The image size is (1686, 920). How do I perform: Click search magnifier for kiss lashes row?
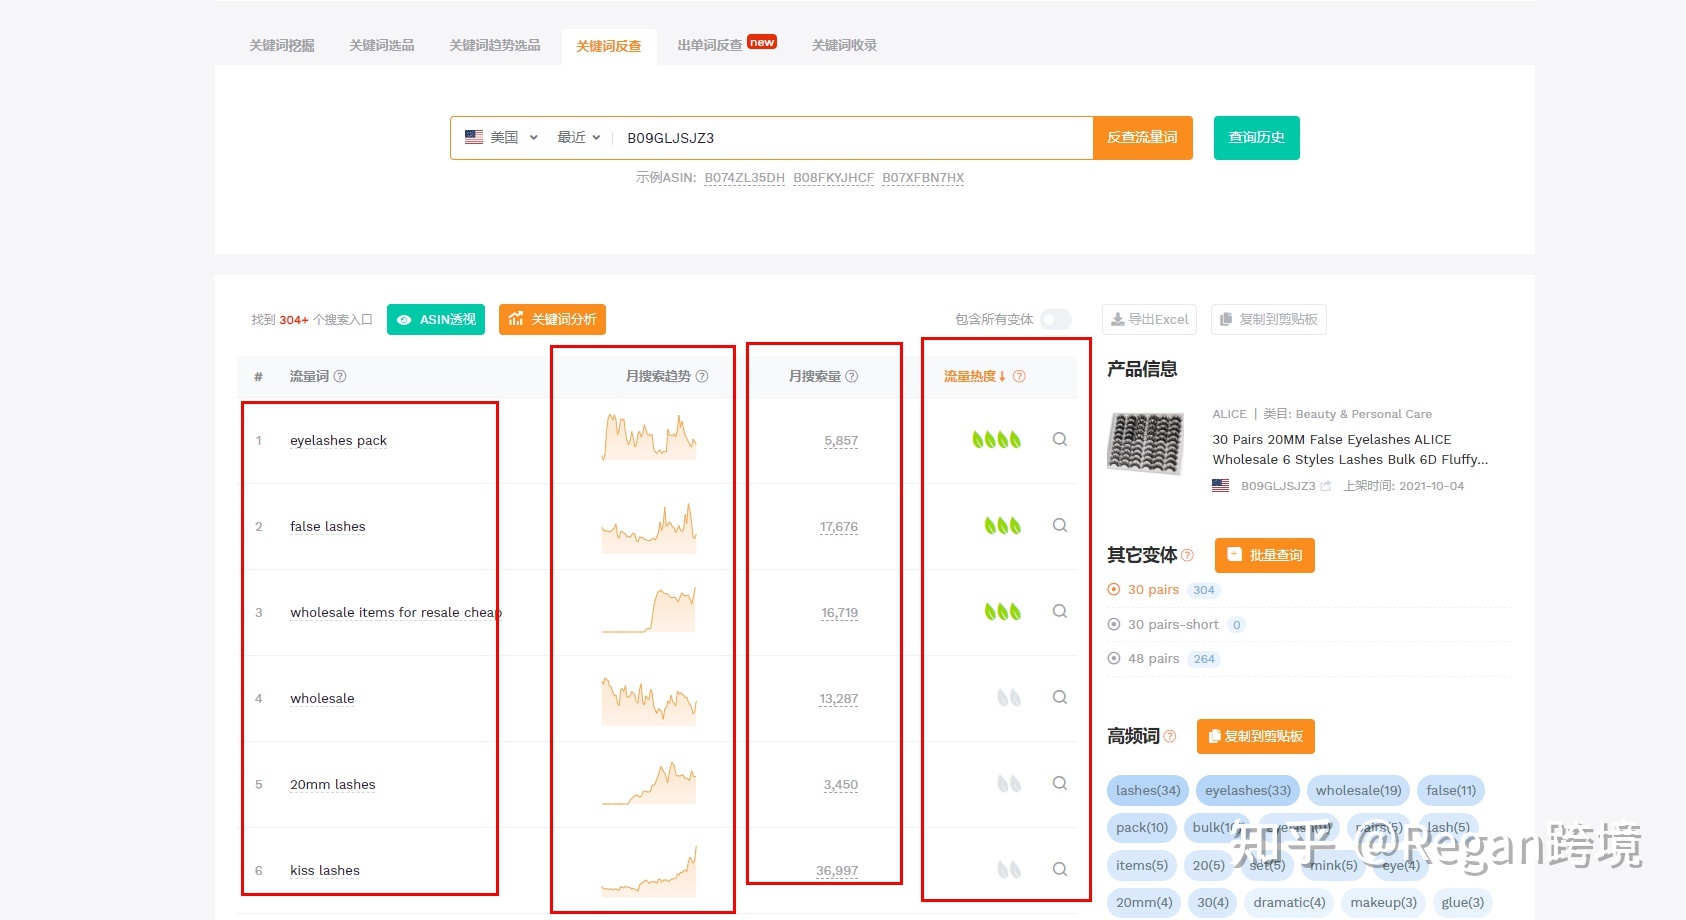click(1059, 869)
